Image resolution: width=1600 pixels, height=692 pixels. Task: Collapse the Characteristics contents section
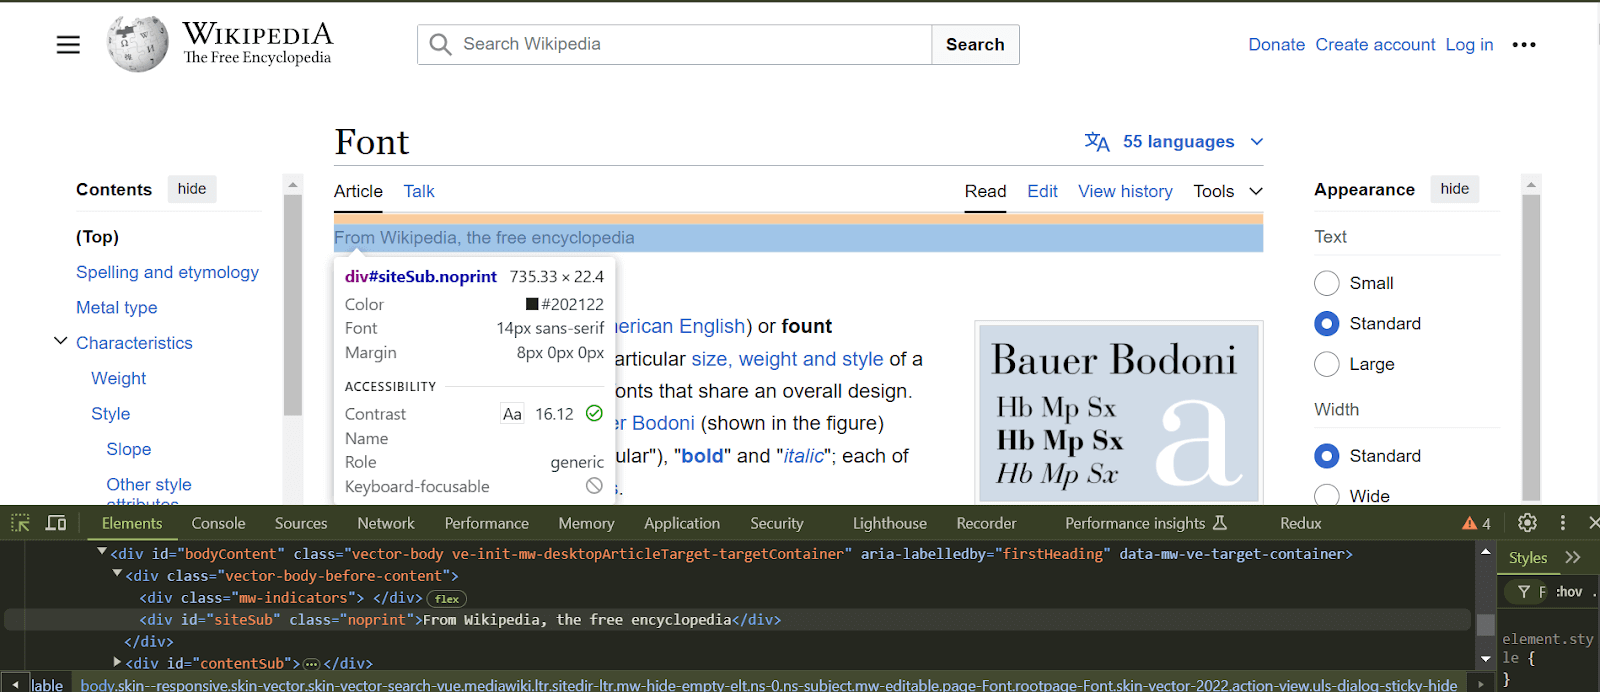click(x=60, y=342)
